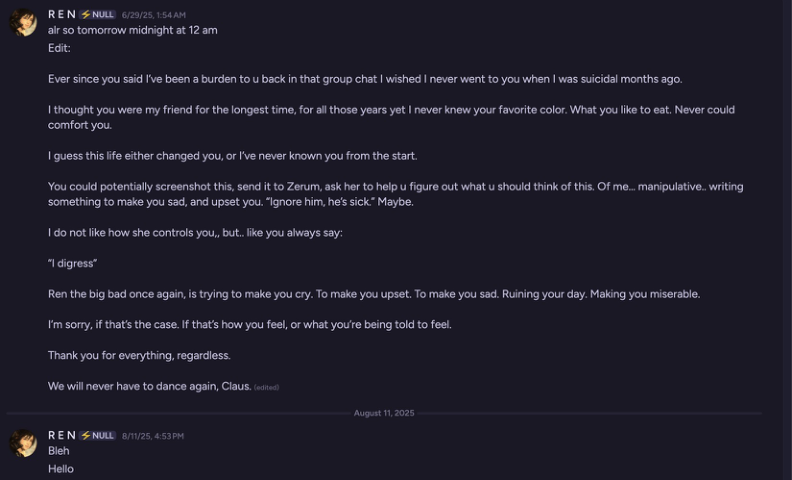Click the 6/29/25, 1:54 AM timestamp

(154, 16)
